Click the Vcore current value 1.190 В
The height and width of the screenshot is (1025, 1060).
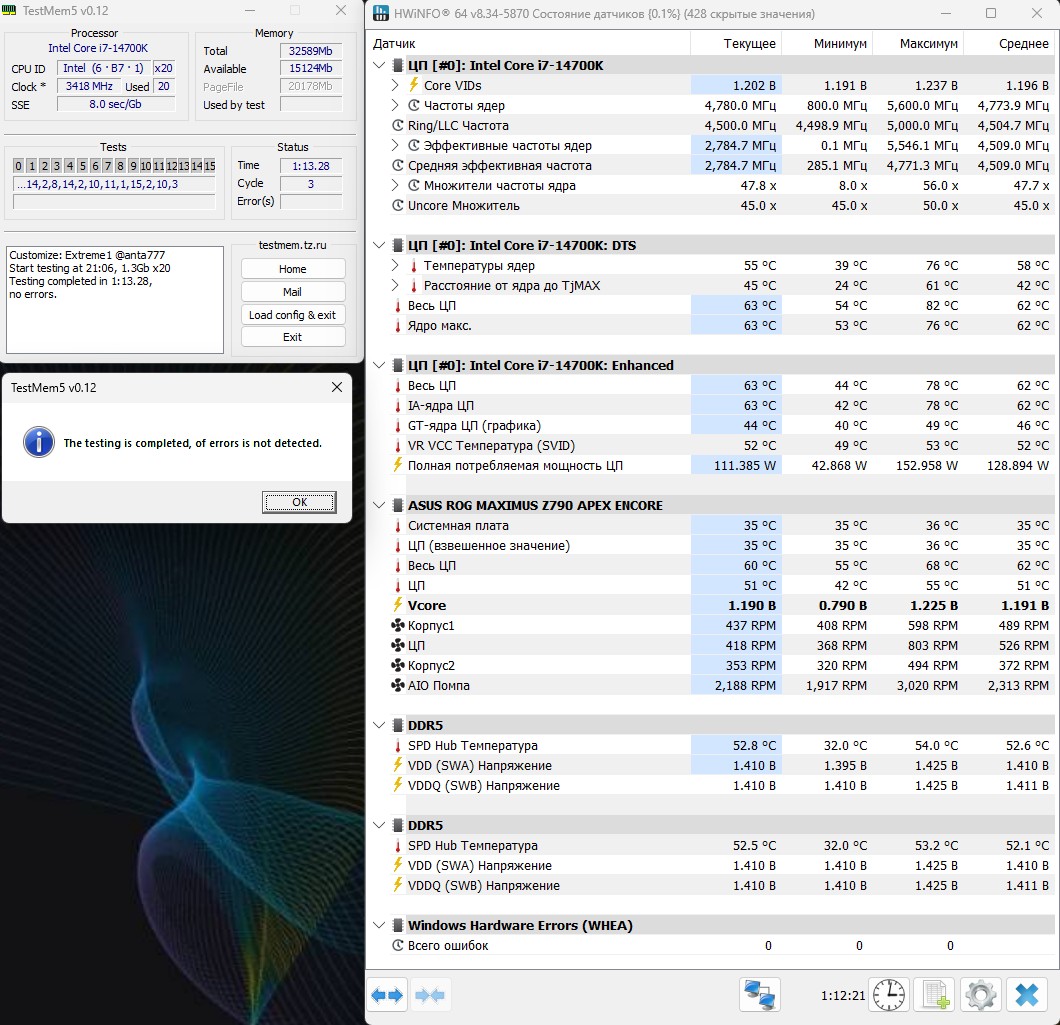752,605
